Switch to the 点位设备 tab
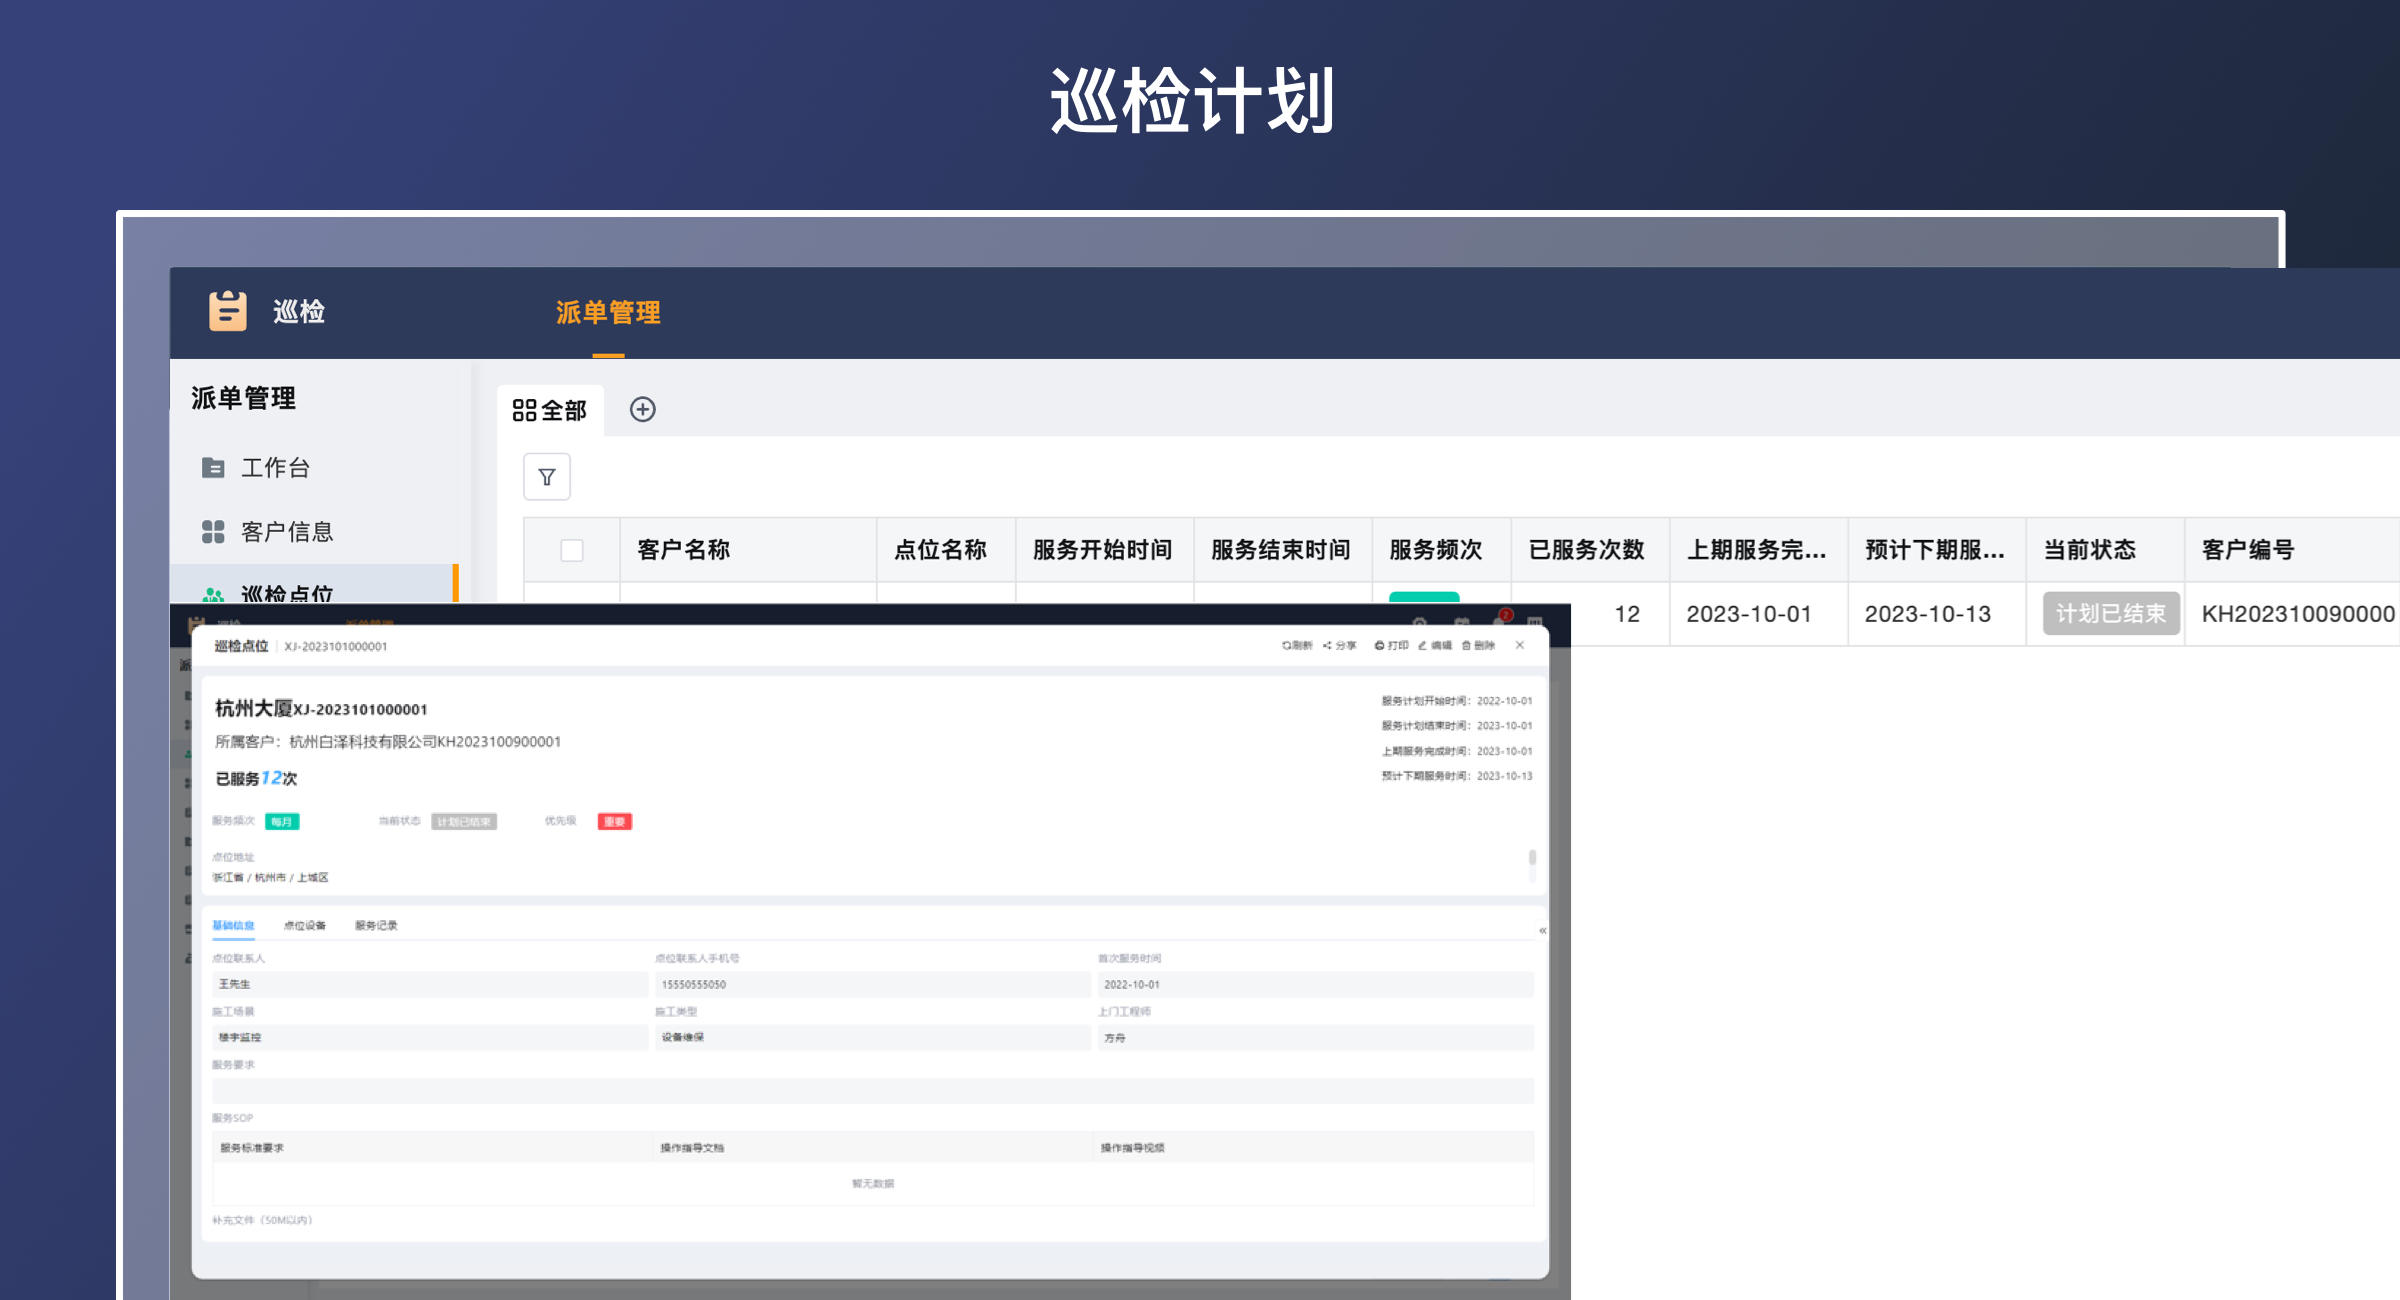 click(x=304, y=925)
